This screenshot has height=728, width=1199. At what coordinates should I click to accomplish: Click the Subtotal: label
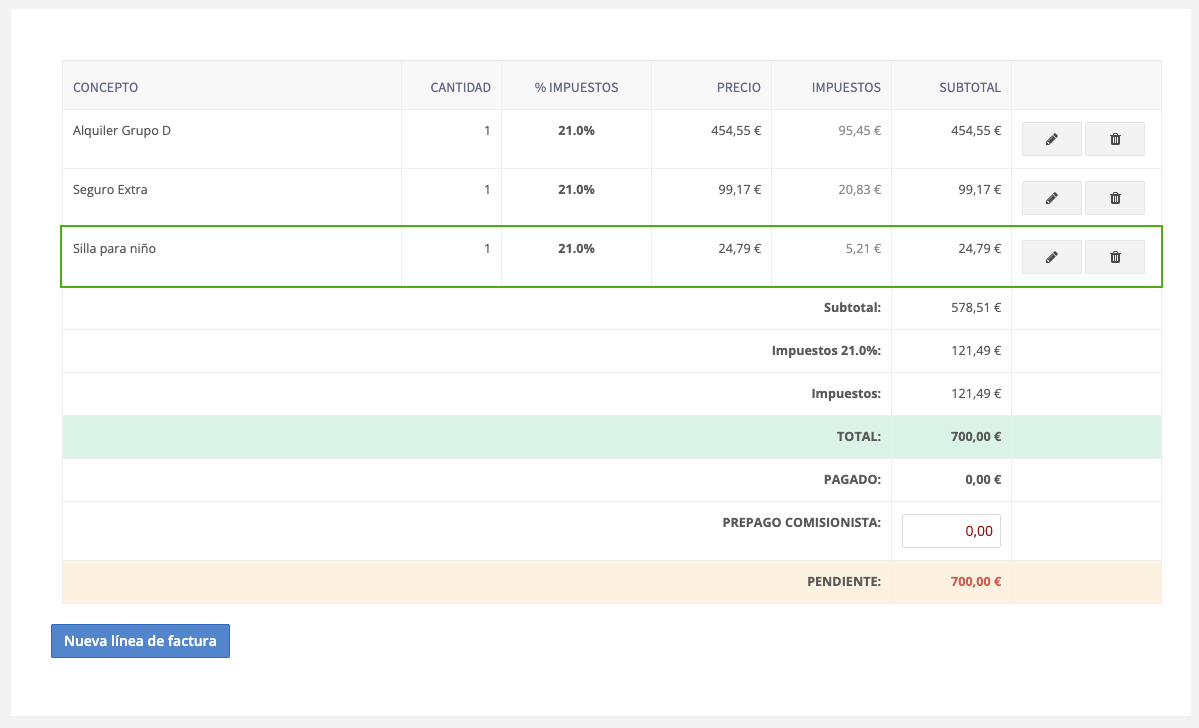[852, 307]
